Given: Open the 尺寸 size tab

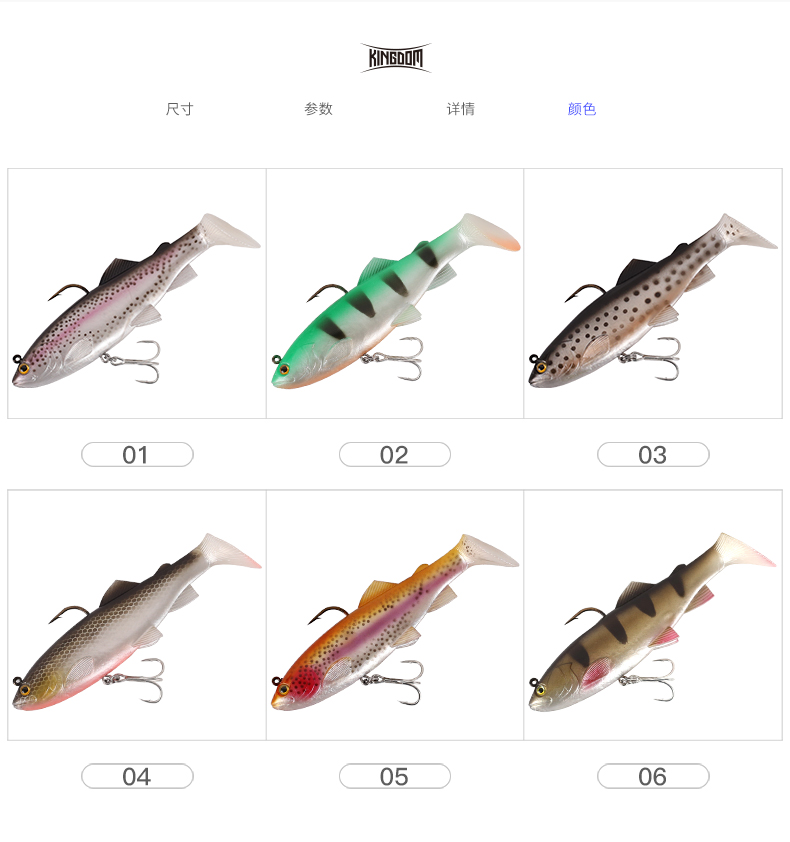Looking at the screenshot, I should pos(179,109).
